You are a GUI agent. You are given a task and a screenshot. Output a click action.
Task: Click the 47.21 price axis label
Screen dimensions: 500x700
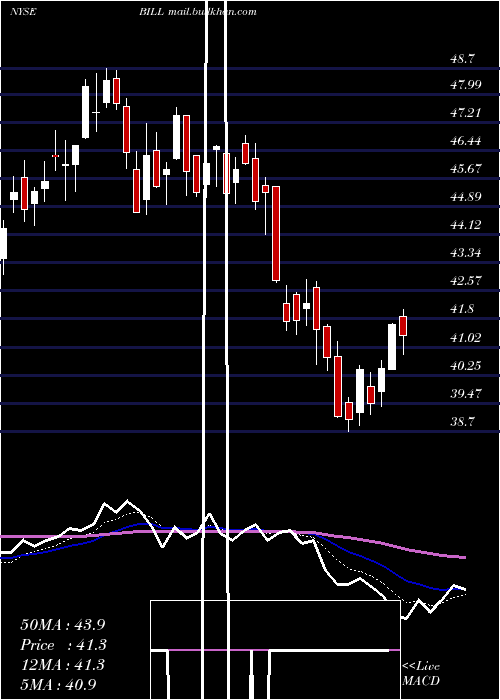coord(466,112)
